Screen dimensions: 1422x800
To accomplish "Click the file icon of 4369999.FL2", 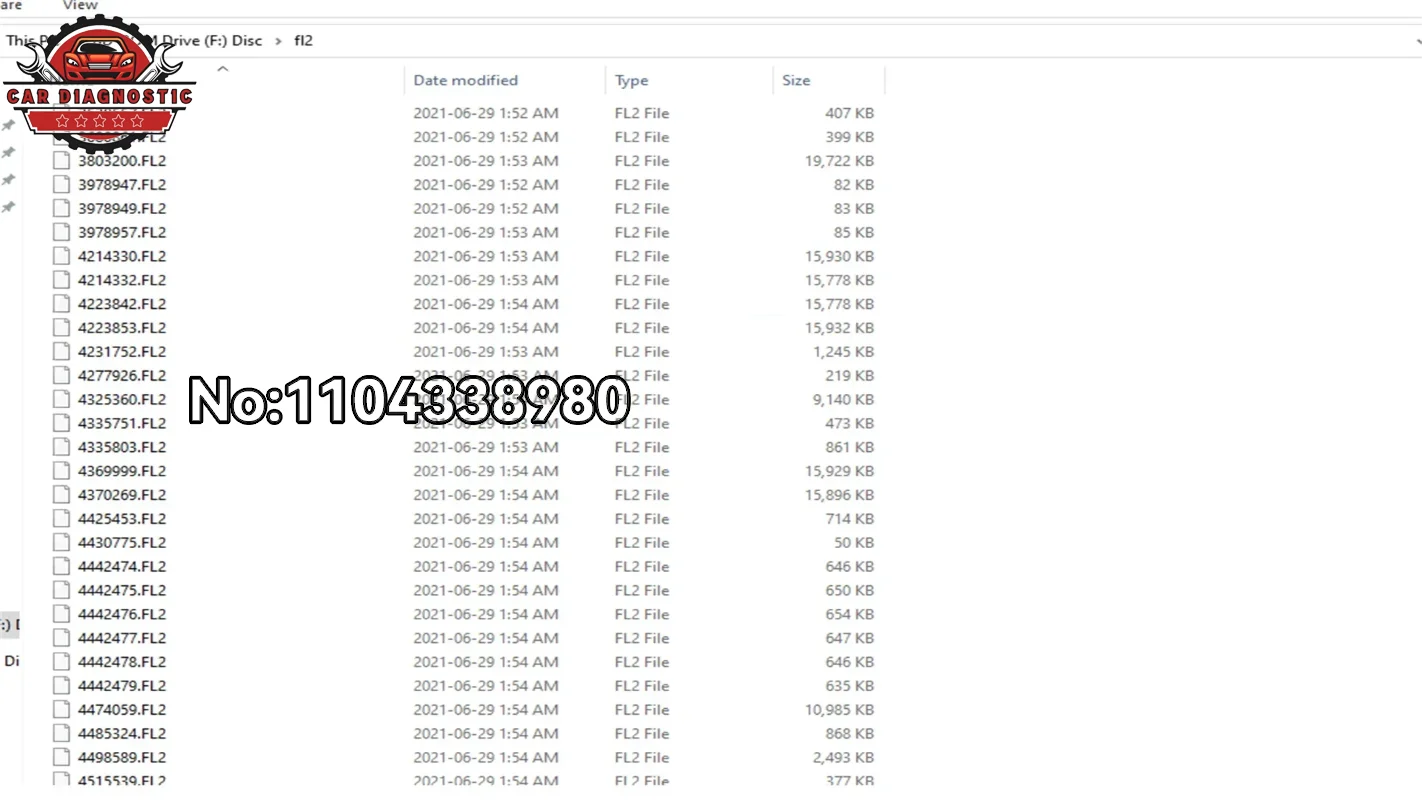I will tap(62, 471).
